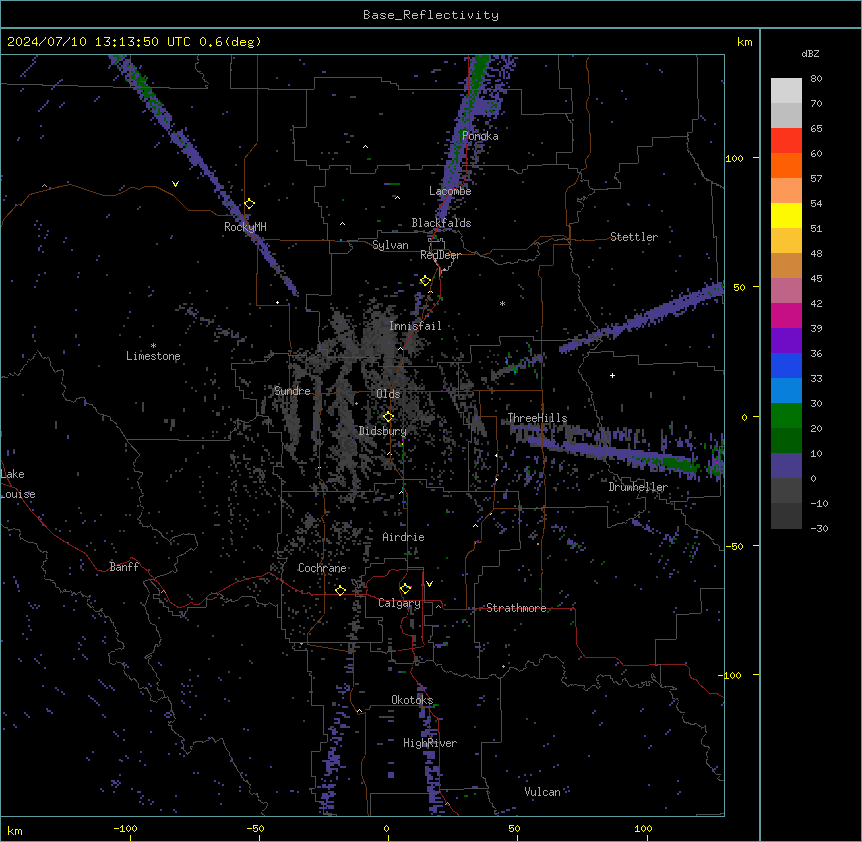Screen dimensions: 862x842
Task: Click the yellow airport marker above Calgary label
Action: (406, 589)
